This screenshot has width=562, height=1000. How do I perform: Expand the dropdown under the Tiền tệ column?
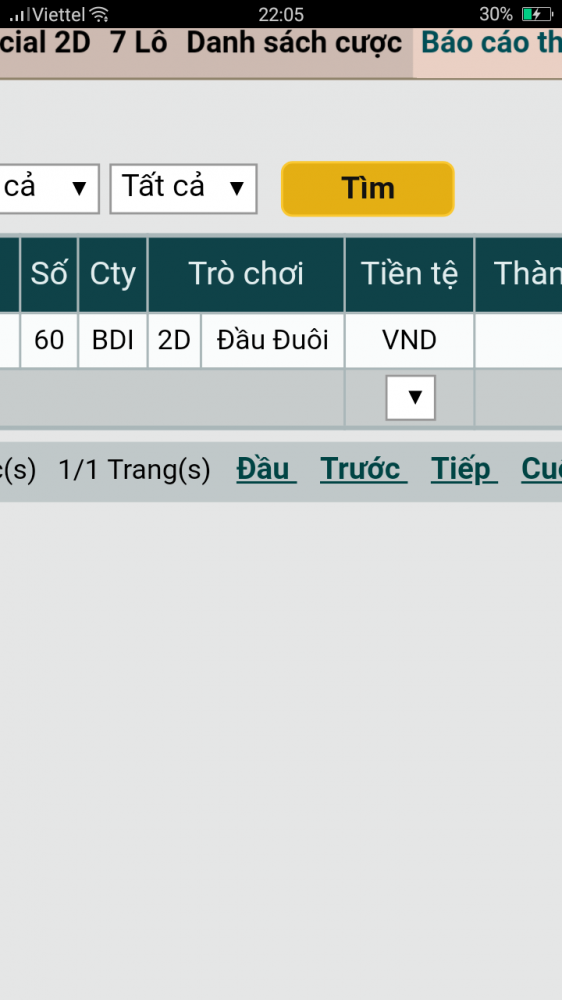click(410, 398)
